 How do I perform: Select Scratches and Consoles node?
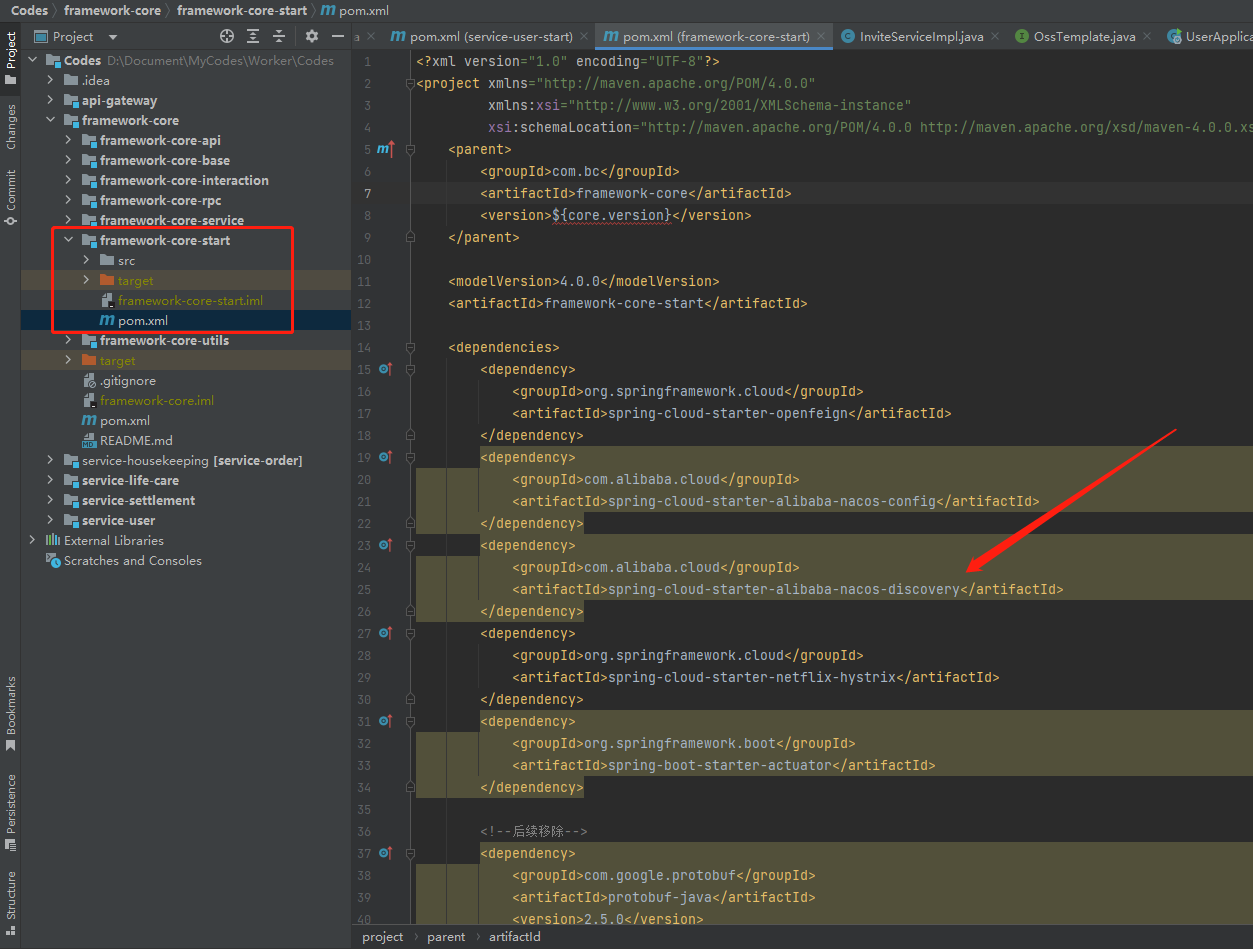point(133,560)
